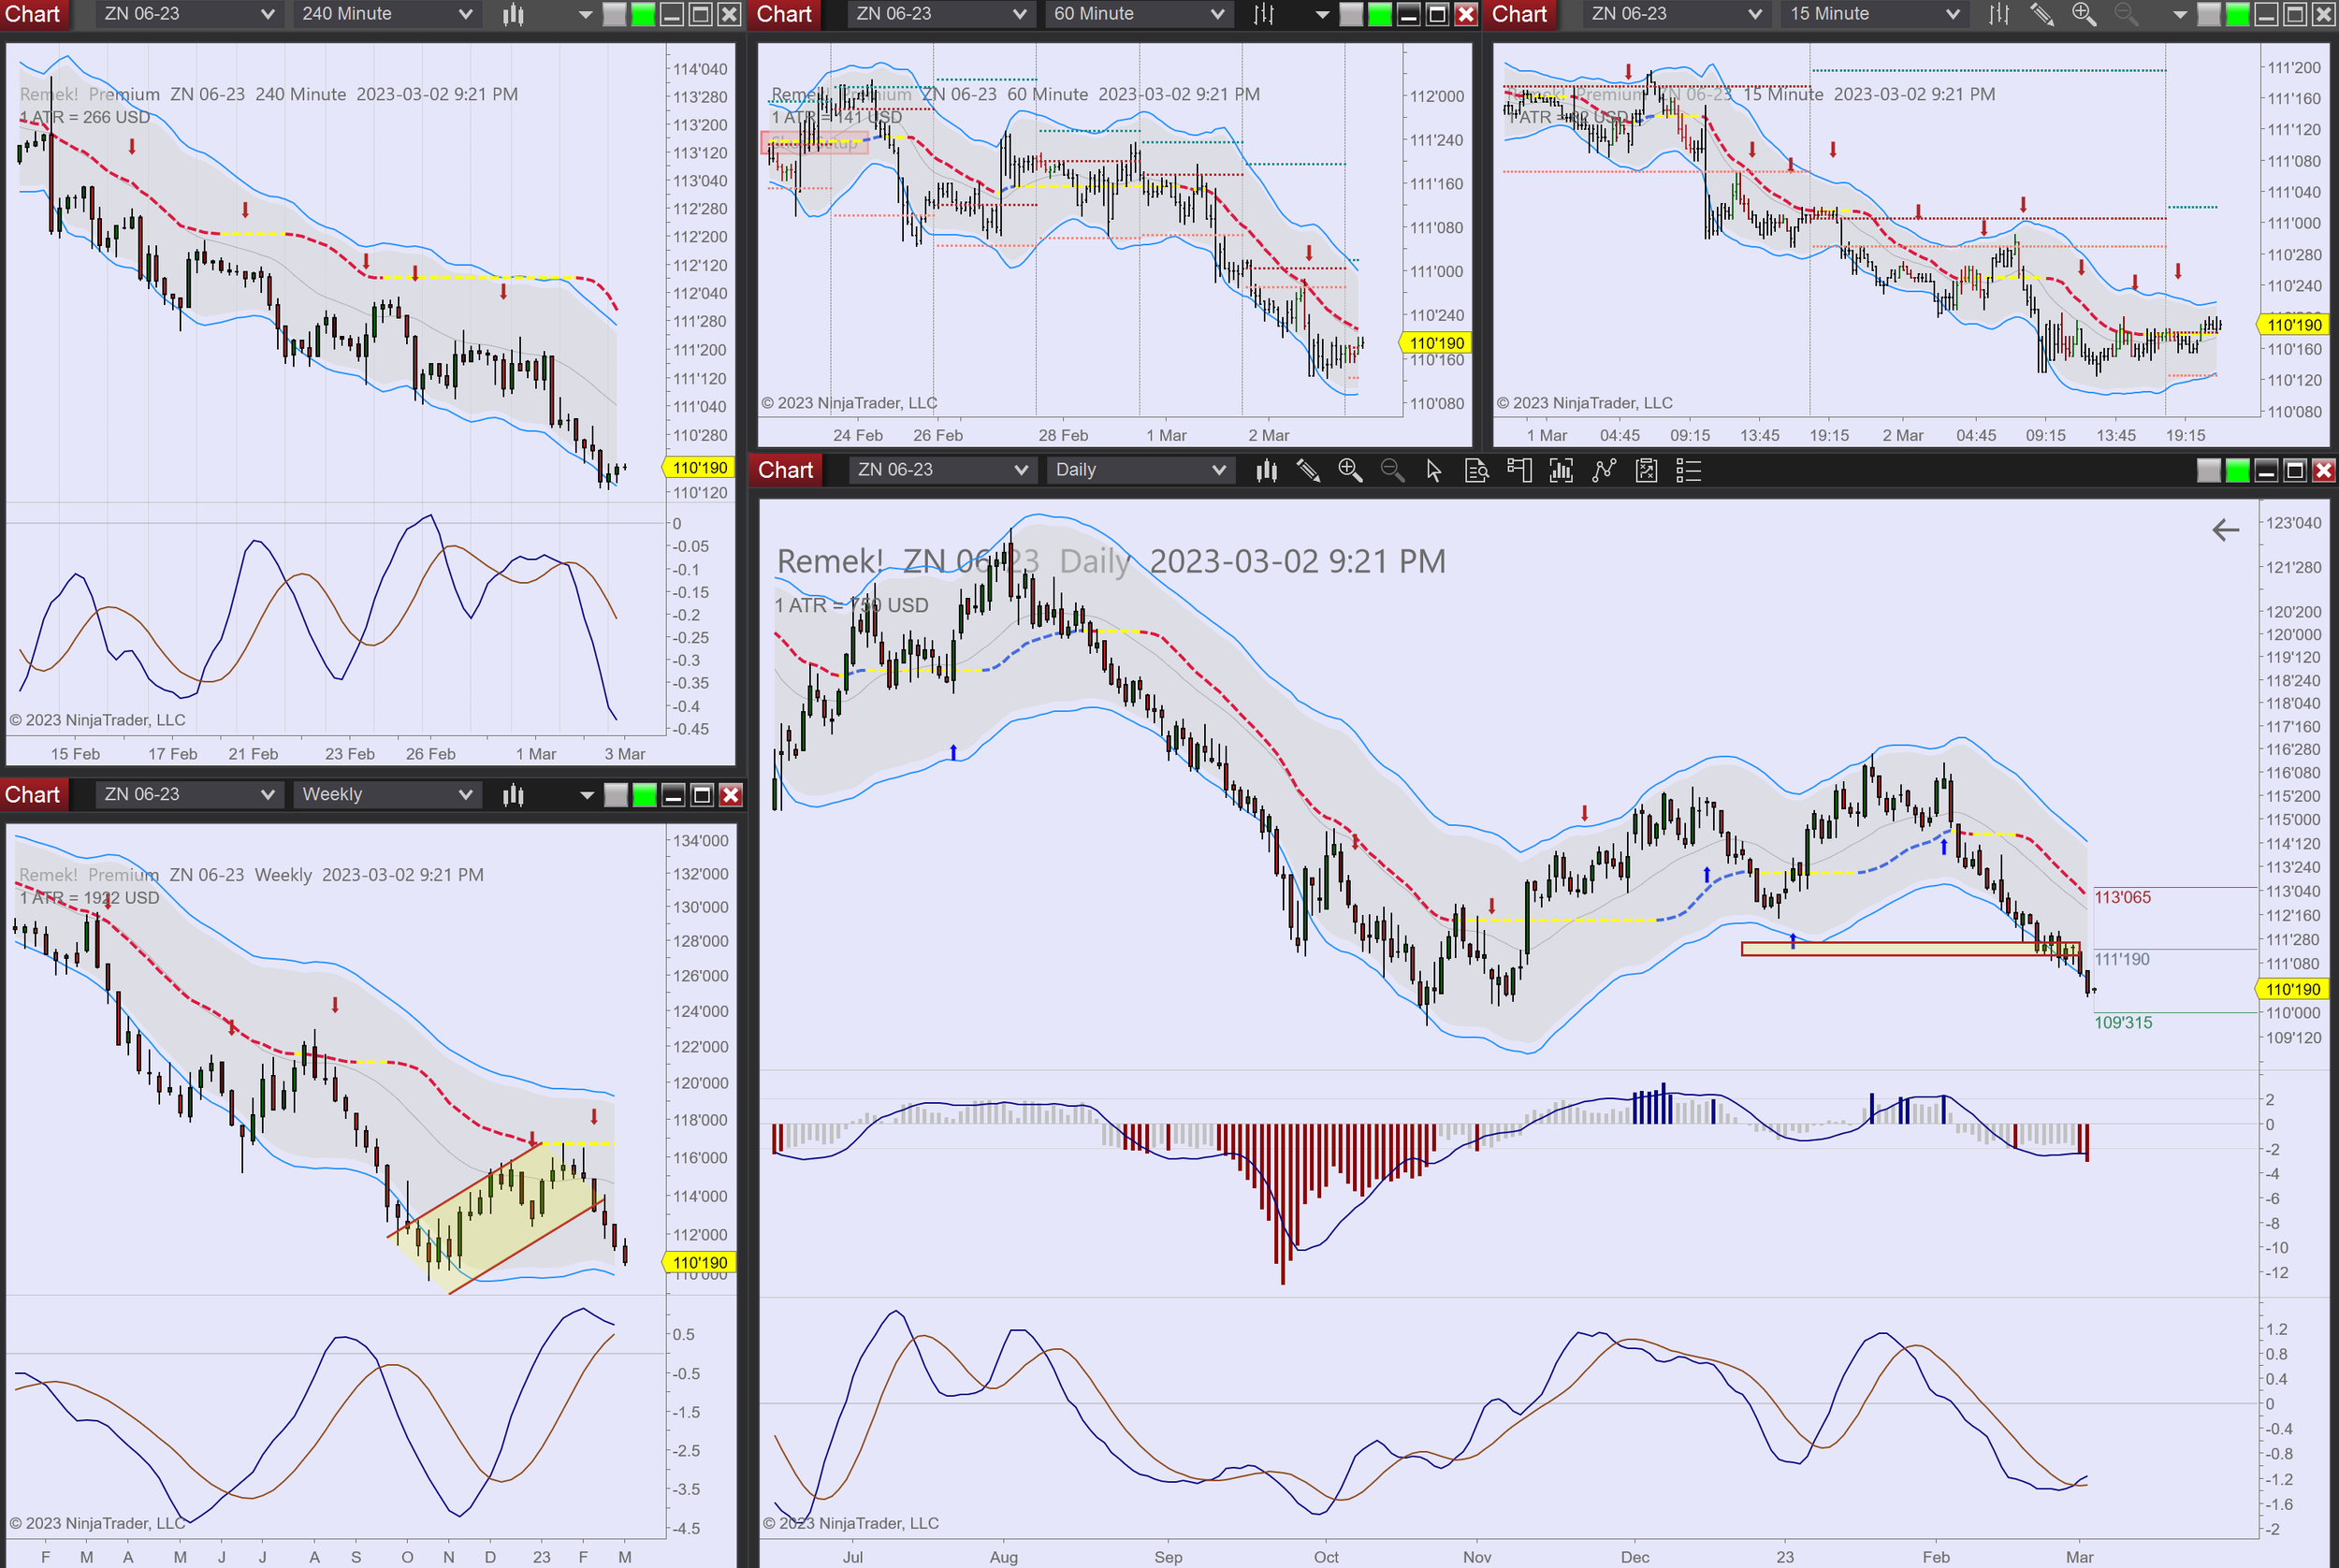Open 15 Minute interval dropdown
The image size is (2339, 1568).
click(1872, 14)
